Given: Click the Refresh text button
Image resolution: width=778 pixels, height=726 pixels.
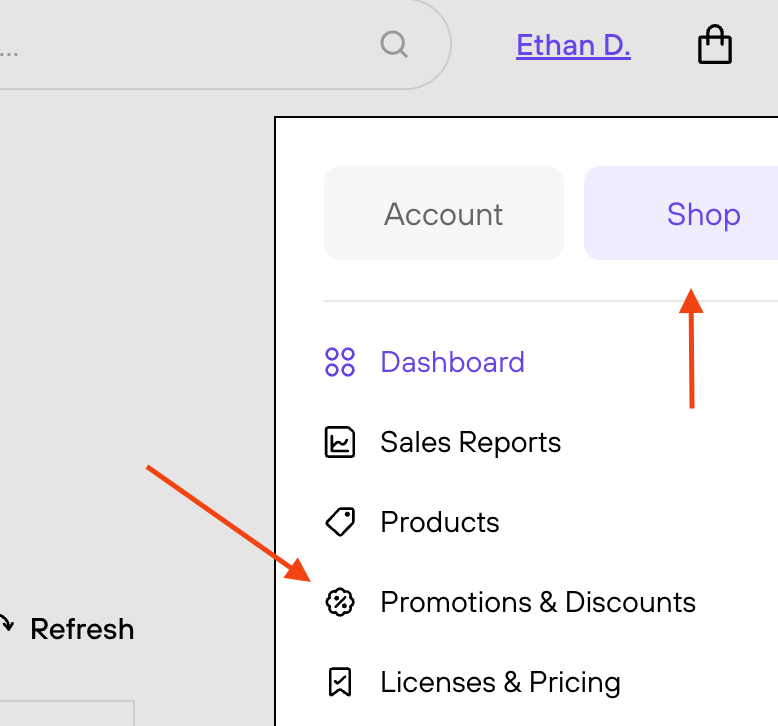Looking at the screenshot, I should pos(82,629).
